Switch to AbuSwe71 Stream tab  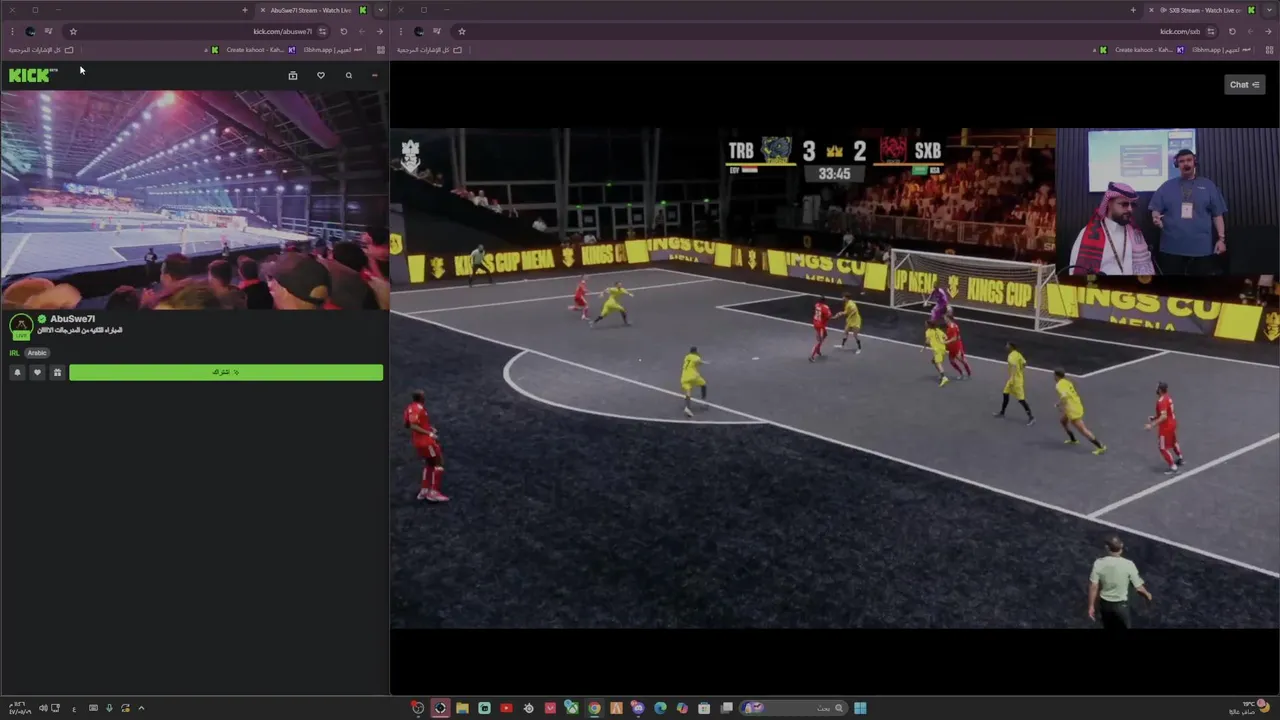[312, 10]
